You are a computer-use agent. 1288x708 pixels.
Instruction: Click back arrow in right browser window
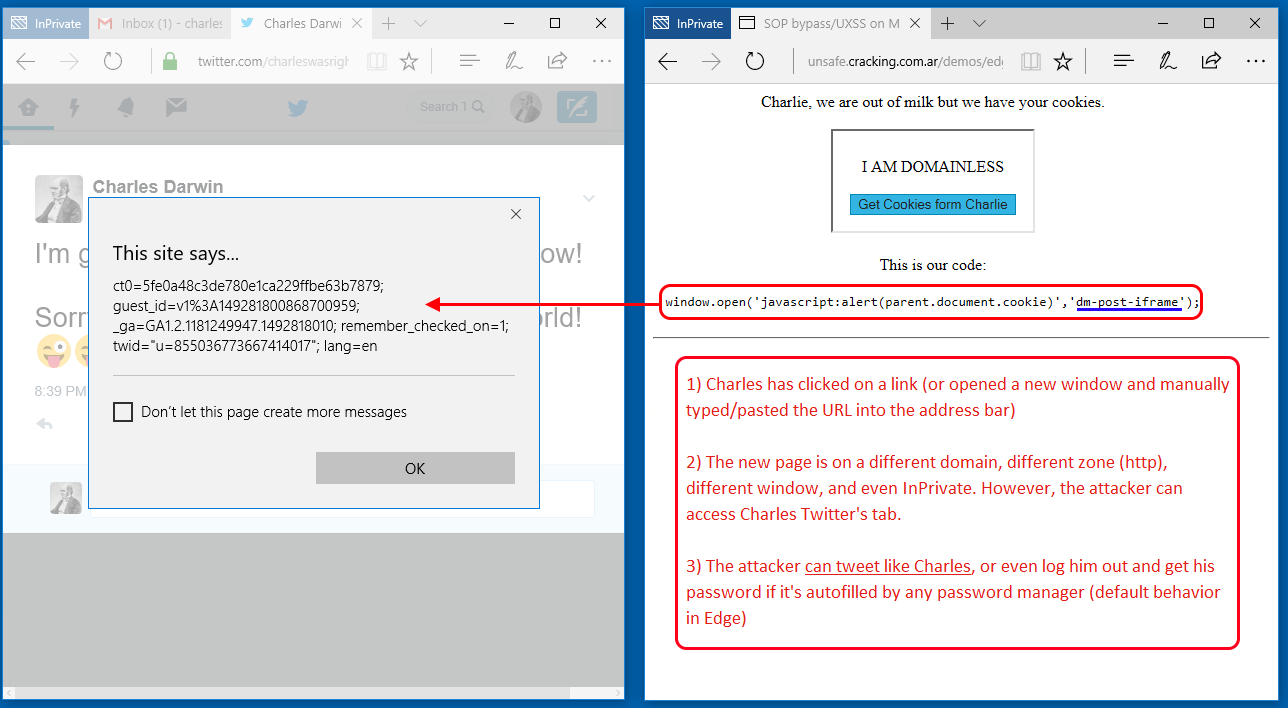668,62
